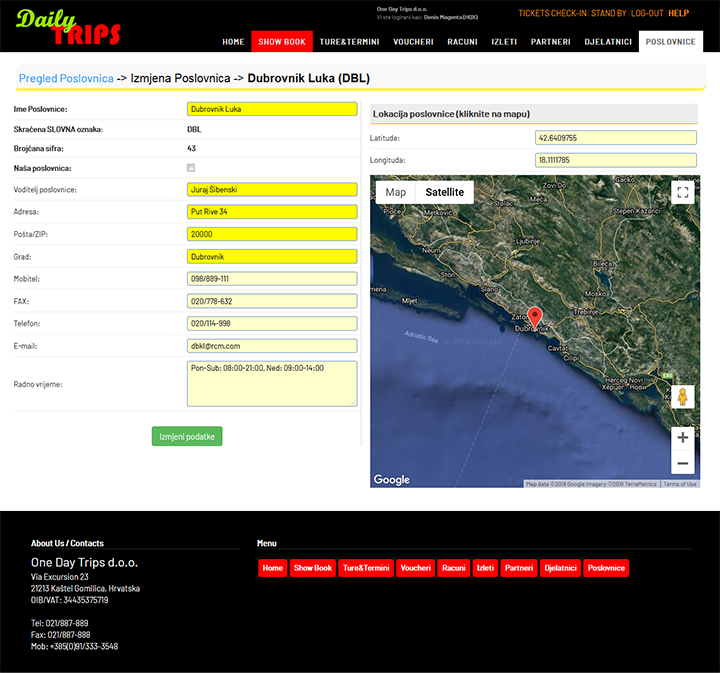720x673 pixels.
Task: Click the LOG-OUT link
Action: tap(647, 14)
